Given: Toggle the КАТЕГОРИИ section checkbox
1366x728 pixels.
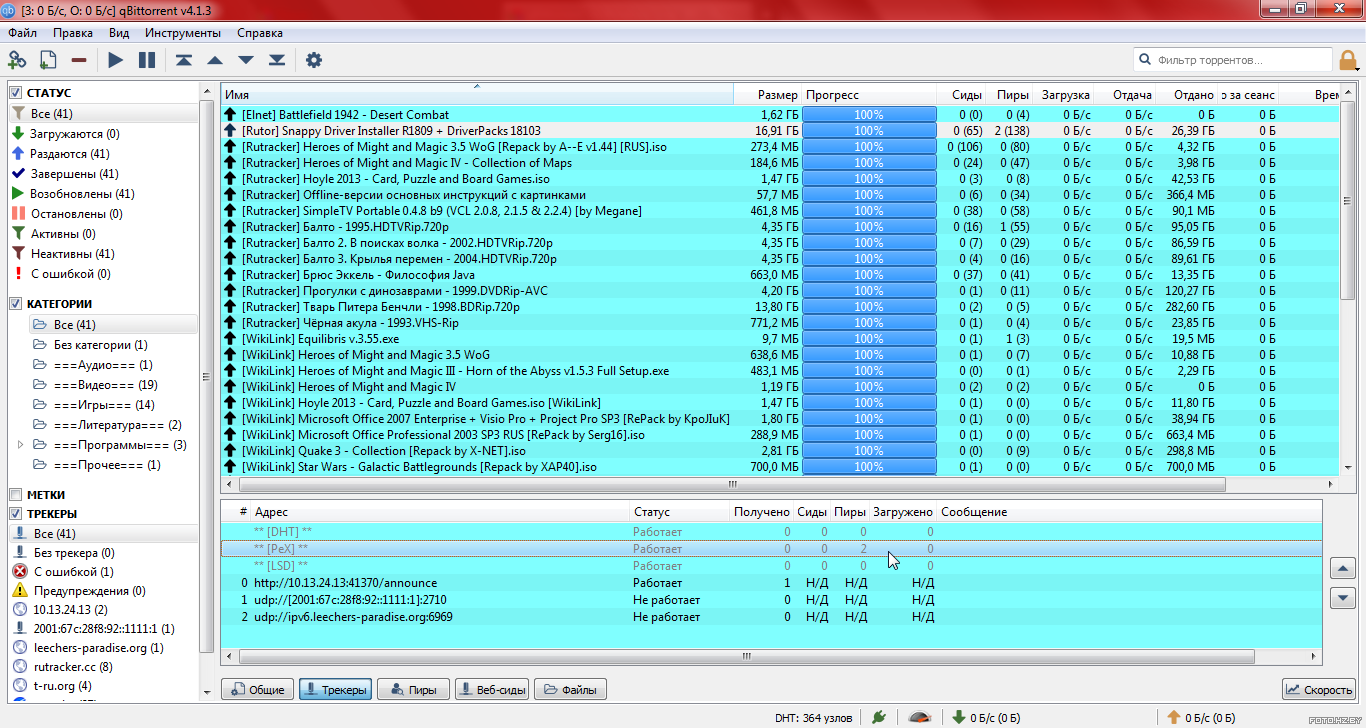Looking at the screenshot, I should [x=16, y=304].
